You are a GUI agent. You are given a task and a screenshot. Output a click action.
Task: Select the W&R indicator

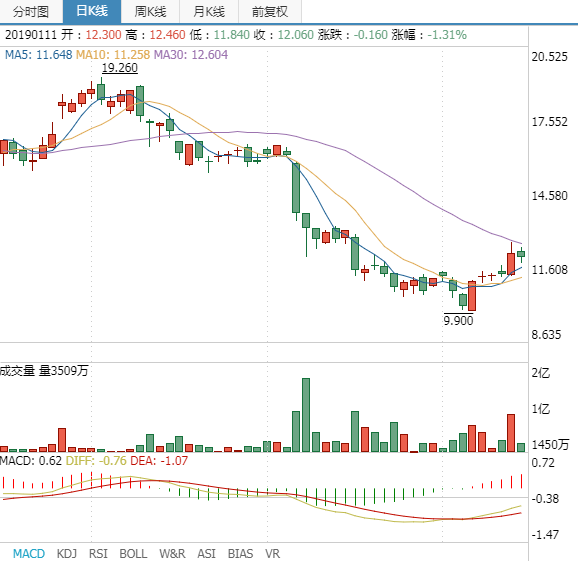click(172, 553)
